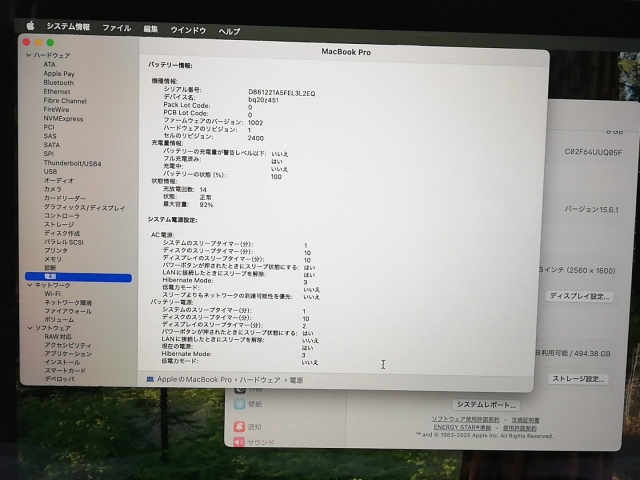Screen dimensions: 640x480
Task: Click ストレージ設定 button in Settings window
Action: 578,379
